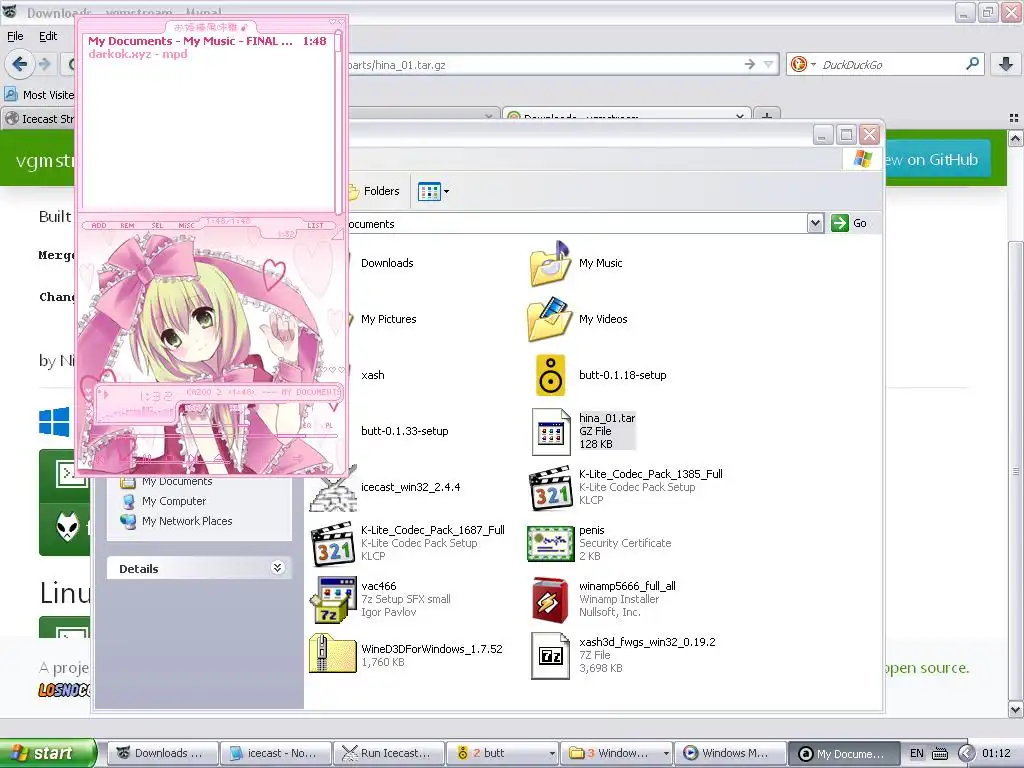Screen dimensions: 1024x768
Task: Click the My Network Places icon
Action: click(129, 521)
